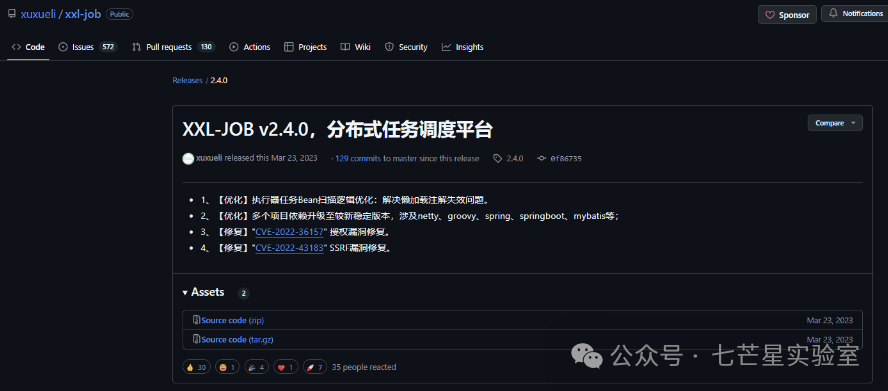This screenshot has height=391, width=888.
Task: Click the tag icon next to 2.4.0
Action: [x=497, y=159]
